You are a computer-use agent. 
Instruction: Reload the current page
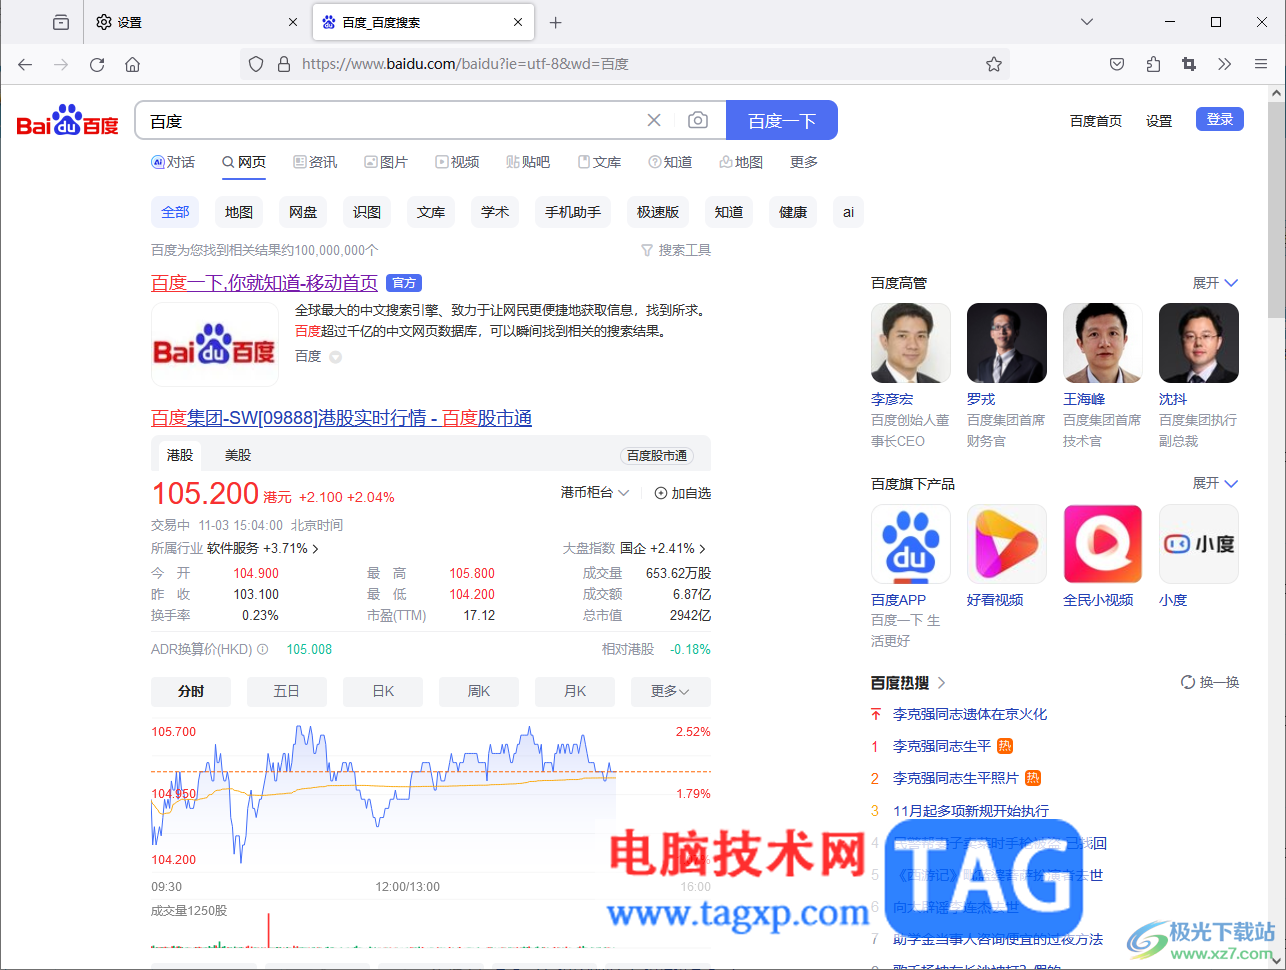point(97,64)
